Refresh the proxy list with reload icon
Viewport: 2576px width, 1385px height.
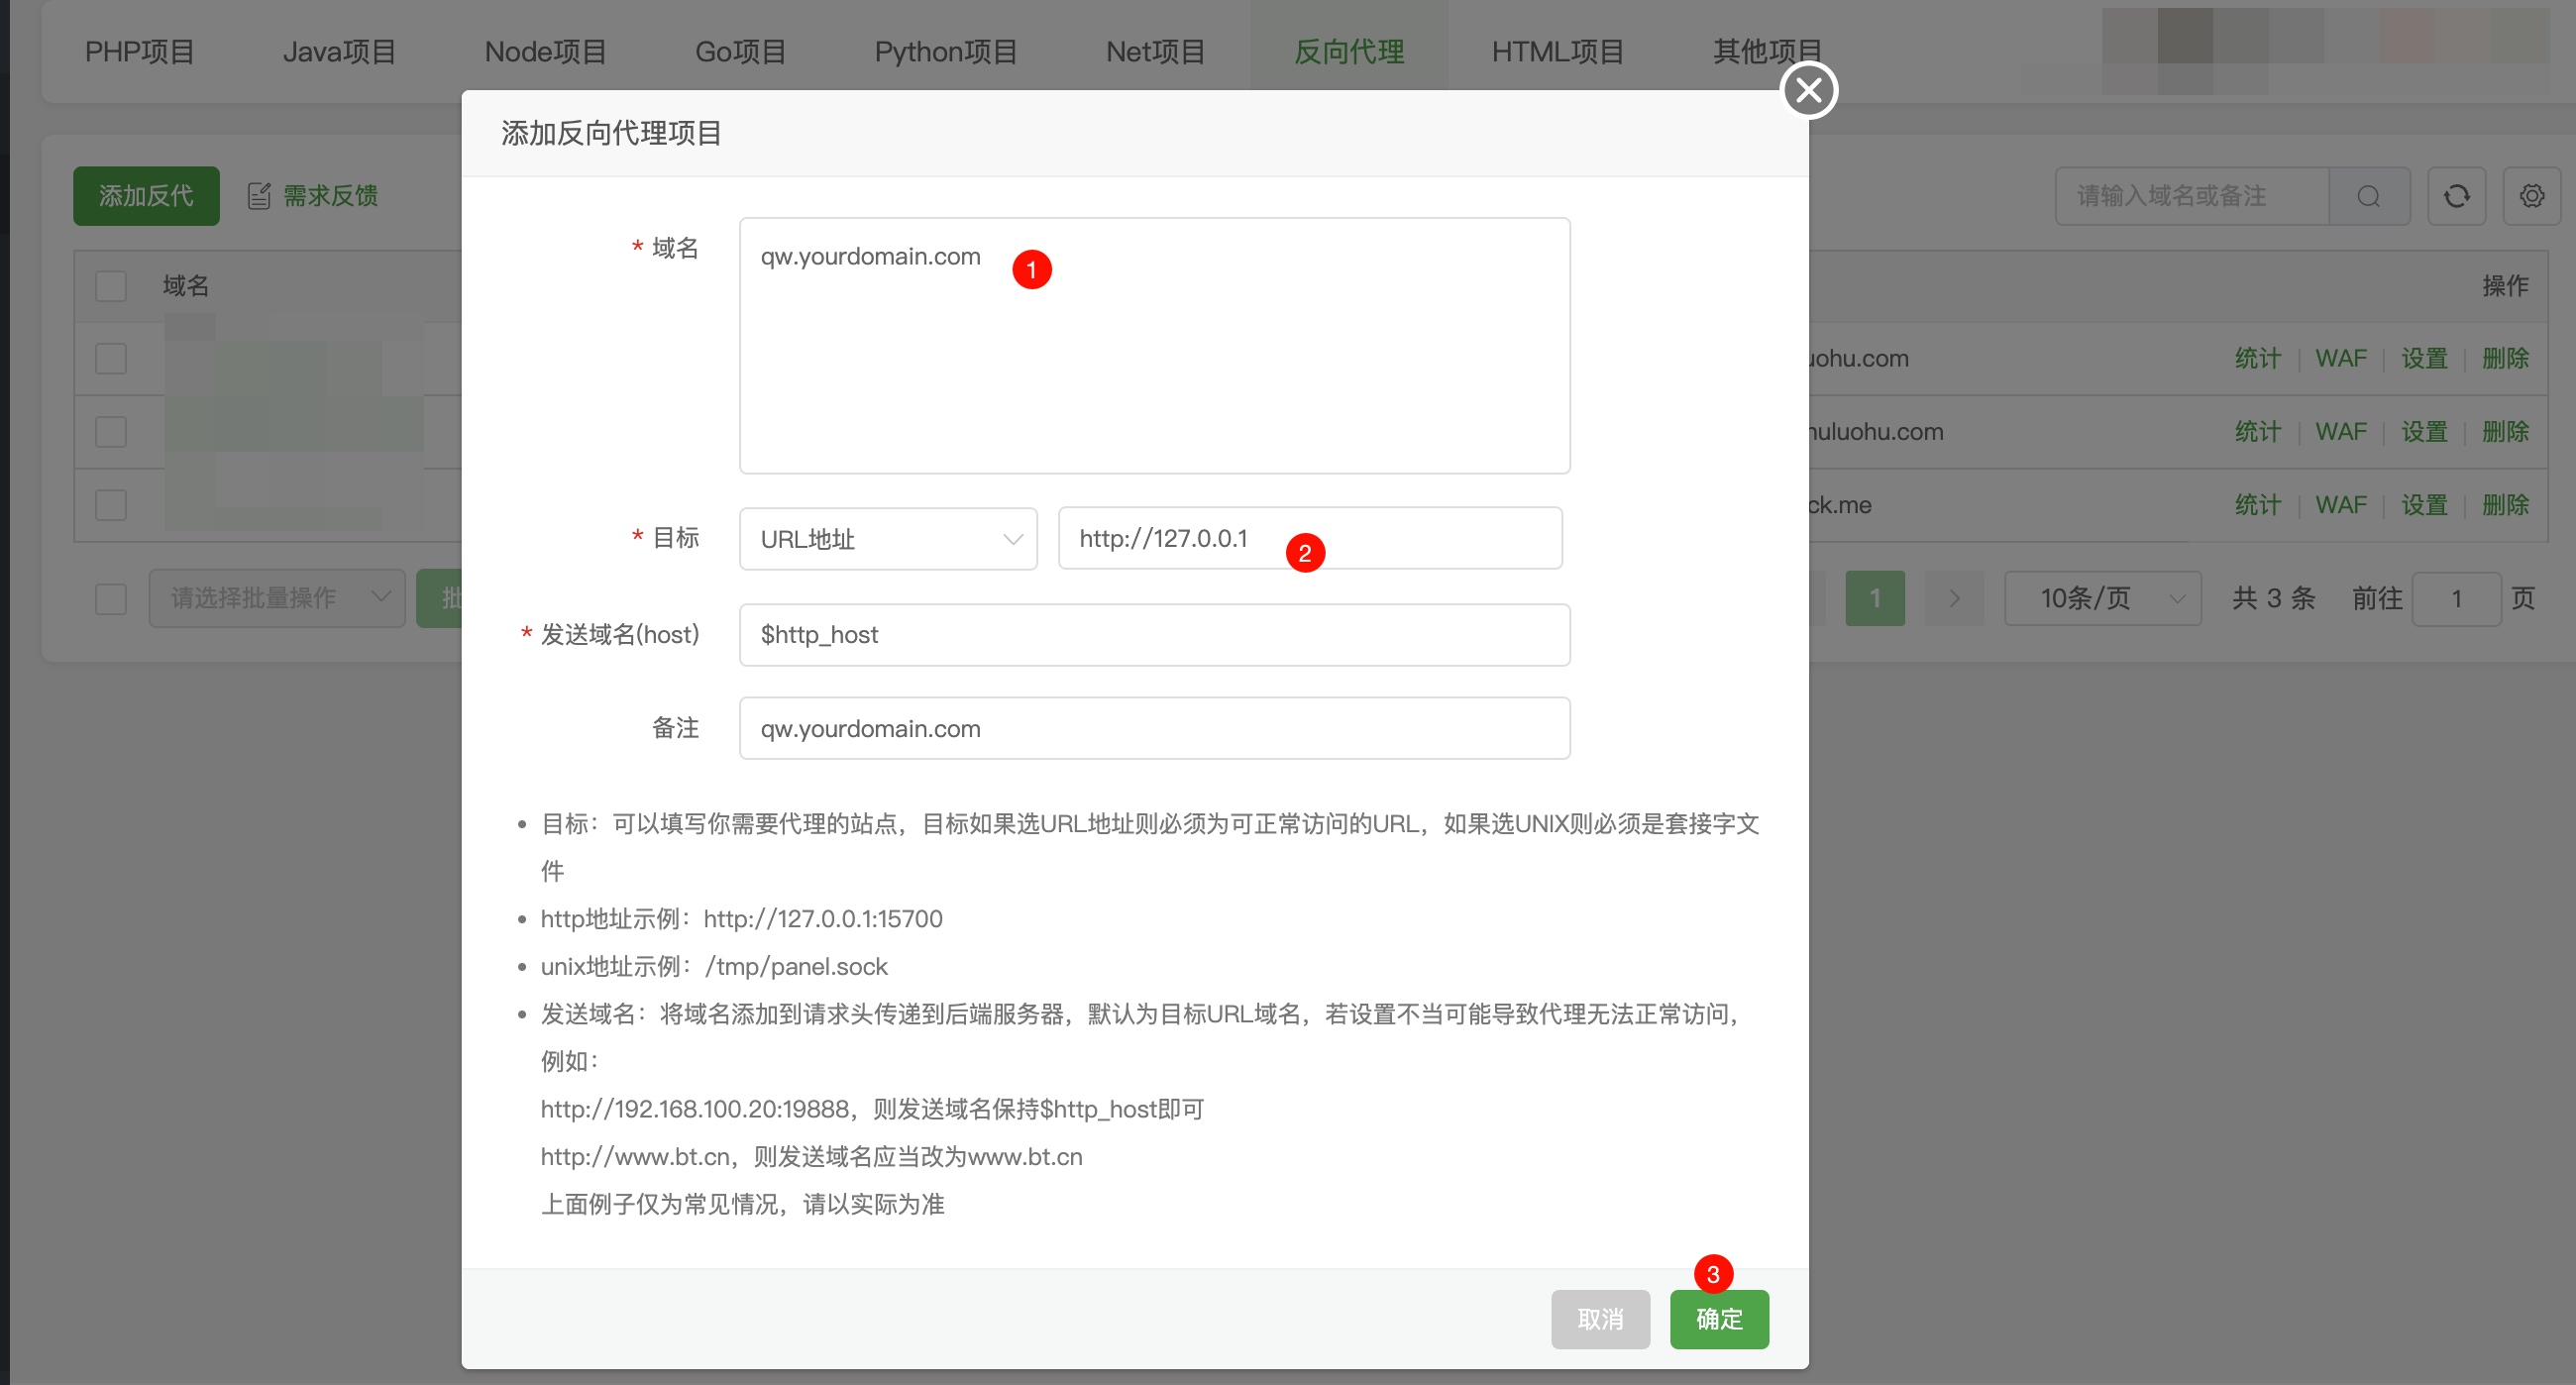click(x=2457, y=196)
